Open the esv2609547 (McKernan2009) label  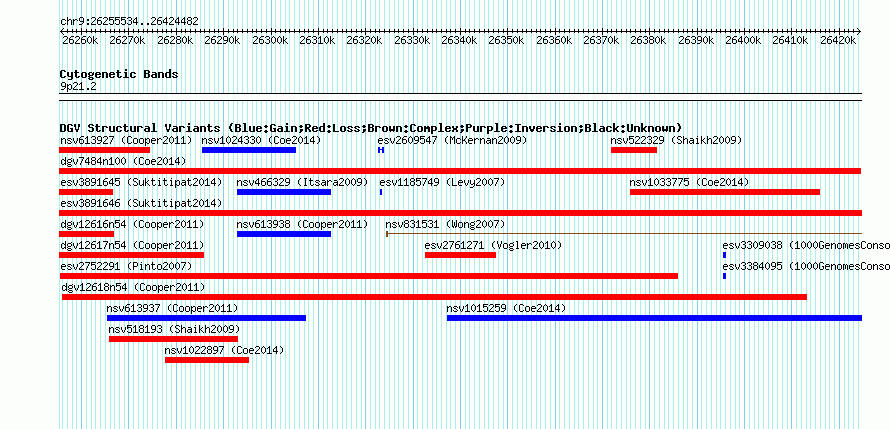[452, 140]
